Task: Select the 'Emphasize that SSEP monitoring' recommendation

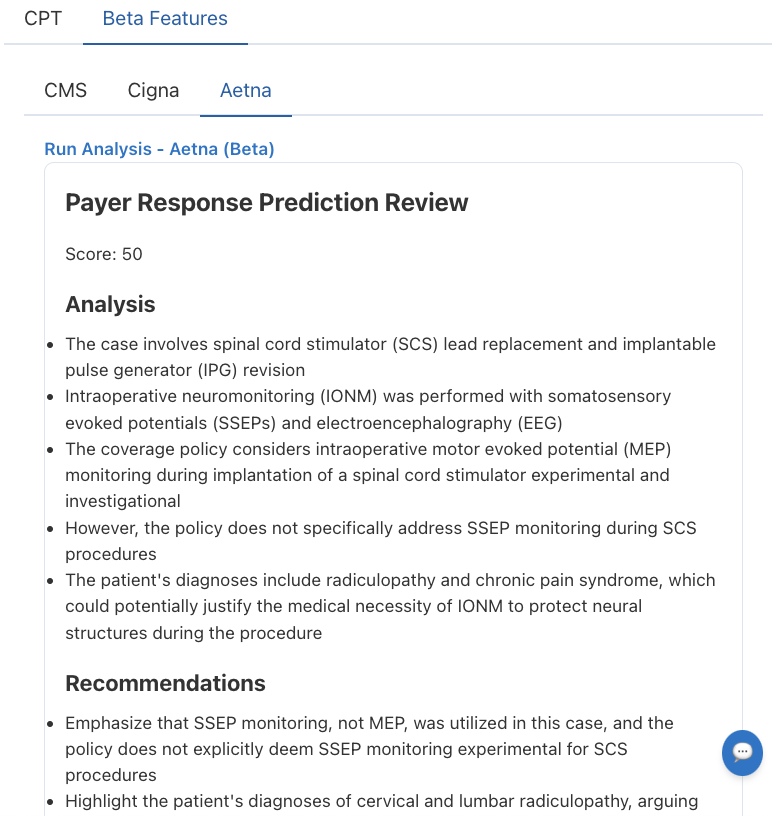Action: click(x=370, y=749)
